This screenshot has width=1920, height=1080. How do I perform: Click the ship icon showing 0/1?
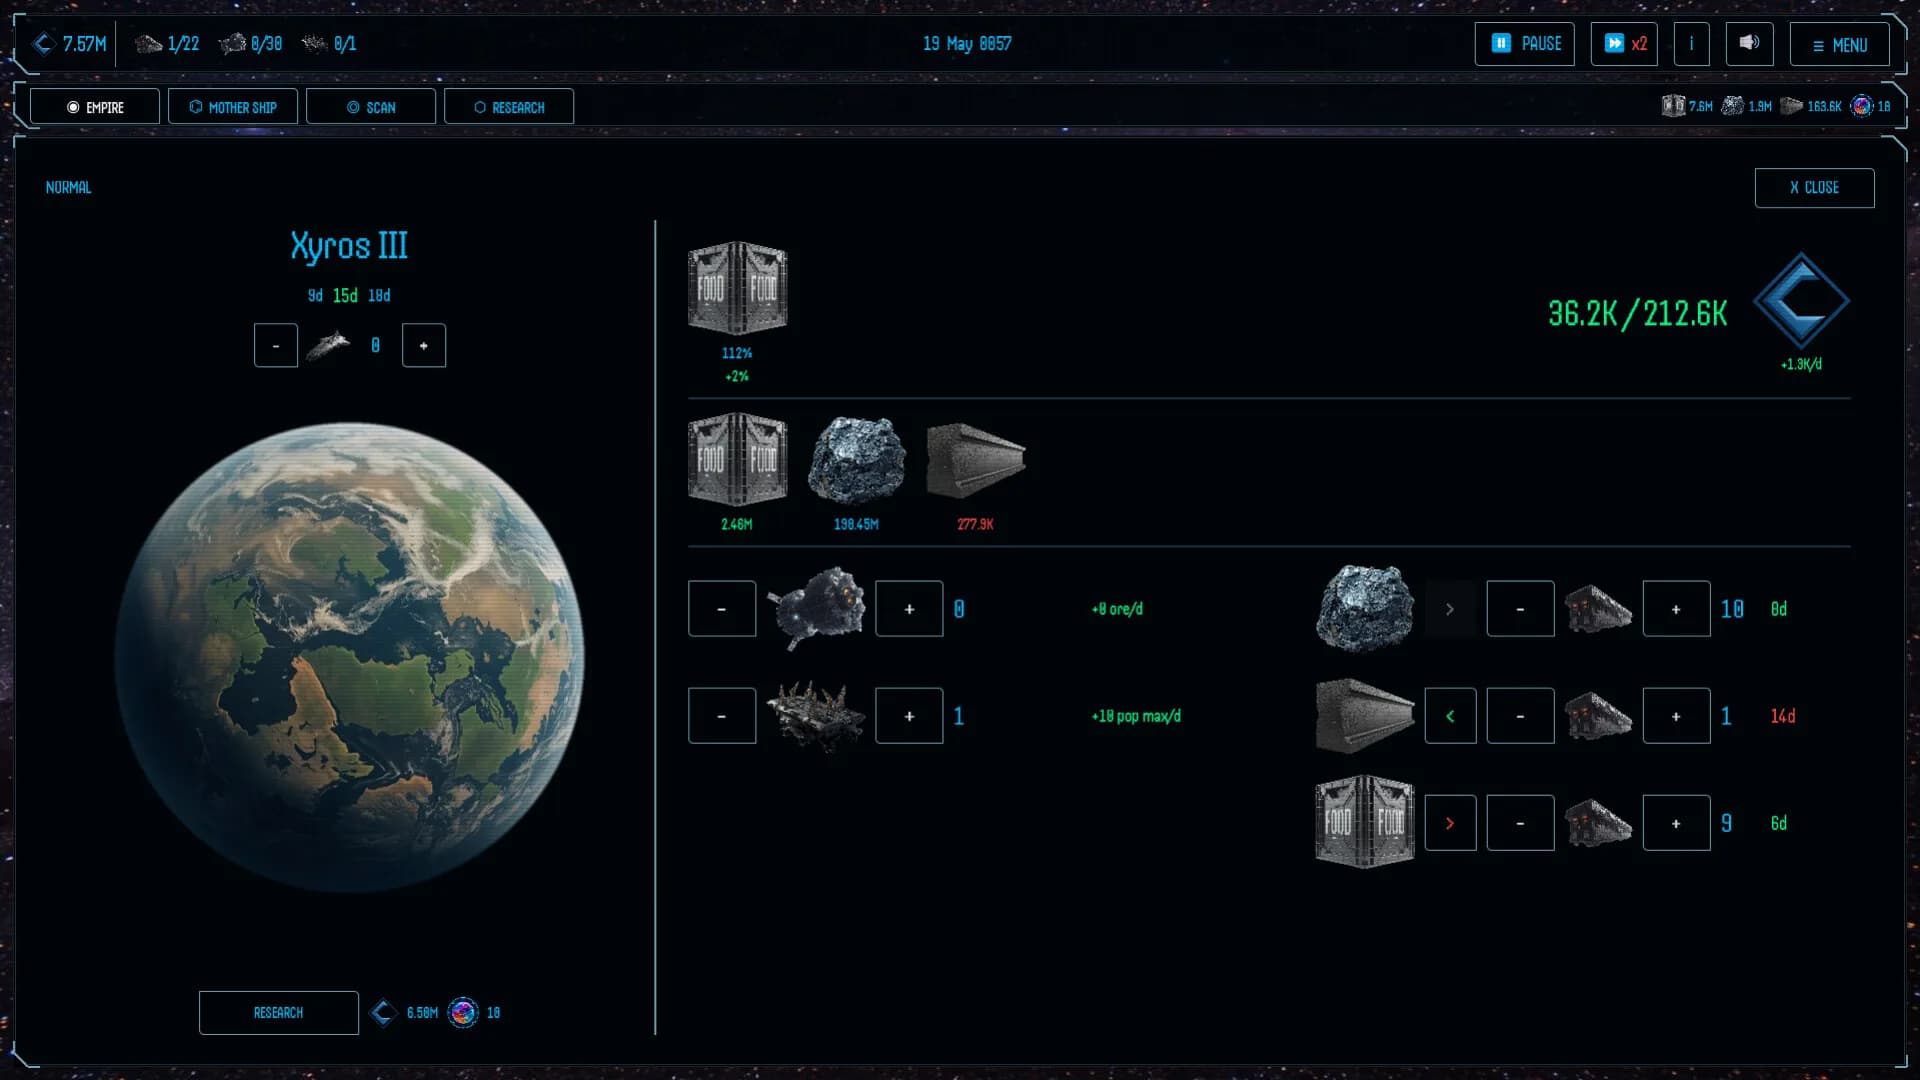click(x=315, y=43)
